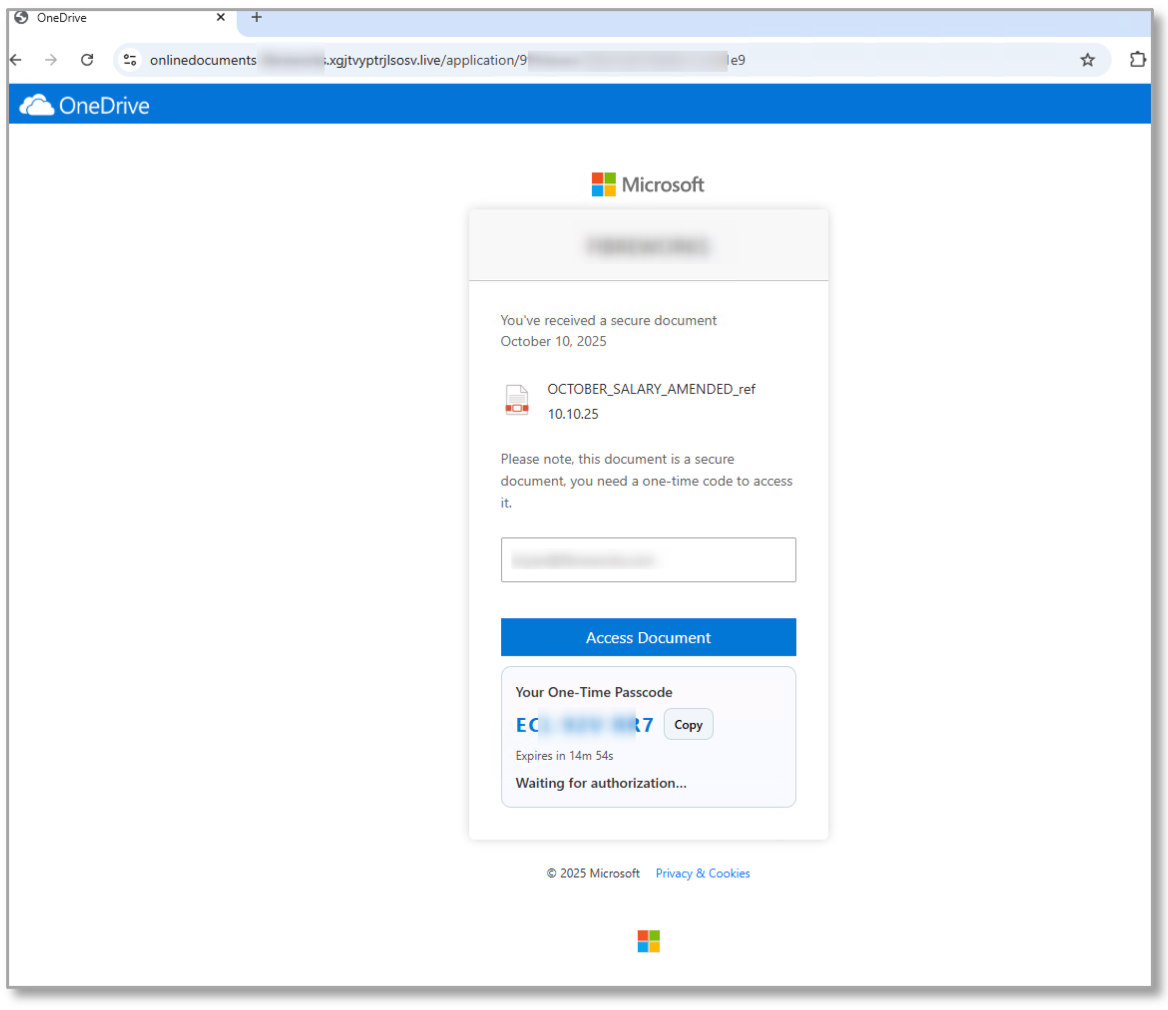Viewport: 1168px width, 1010px height.
Task: Click the page reload icon
Action: coord(87,60)
